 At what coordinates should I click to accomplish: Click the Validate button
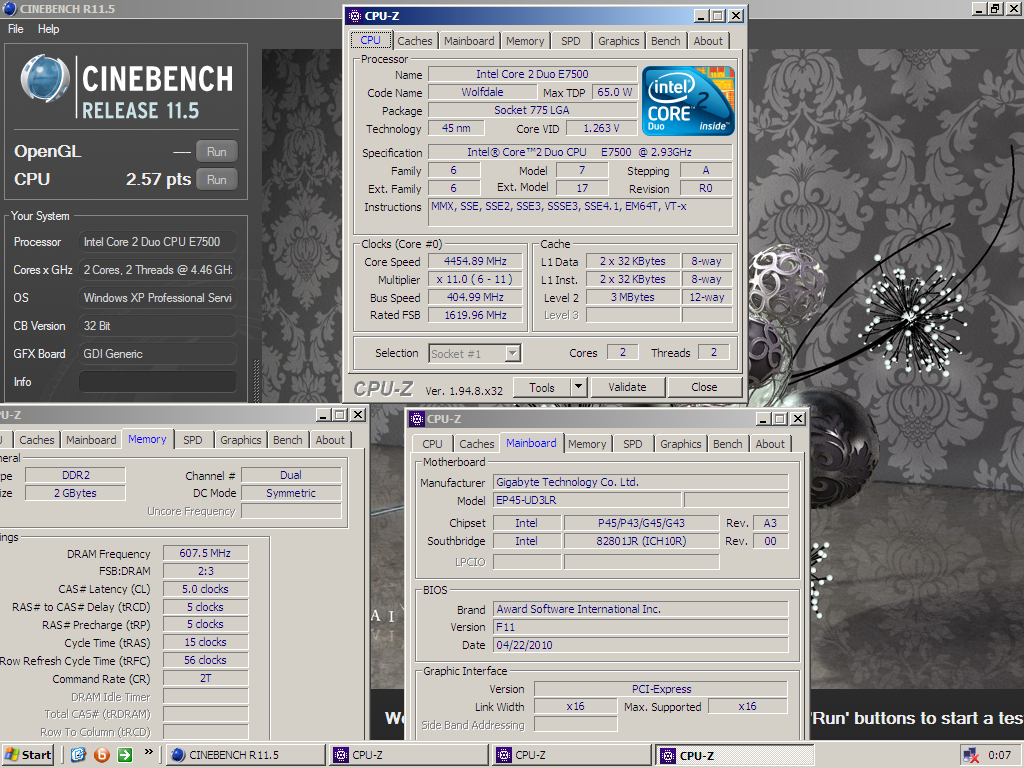pos(628,387)
